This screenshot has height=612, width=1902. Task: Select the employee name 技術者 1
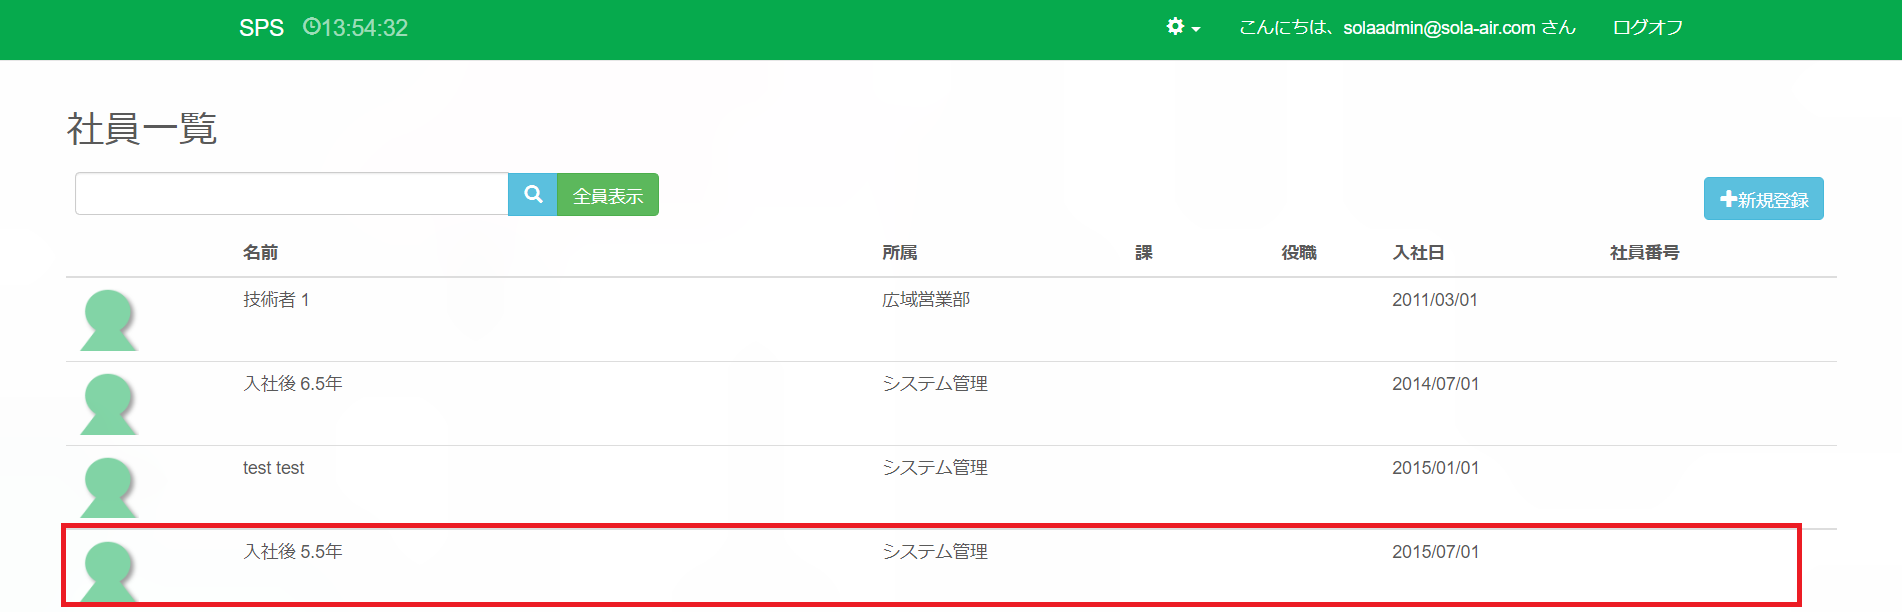[276, 300]
